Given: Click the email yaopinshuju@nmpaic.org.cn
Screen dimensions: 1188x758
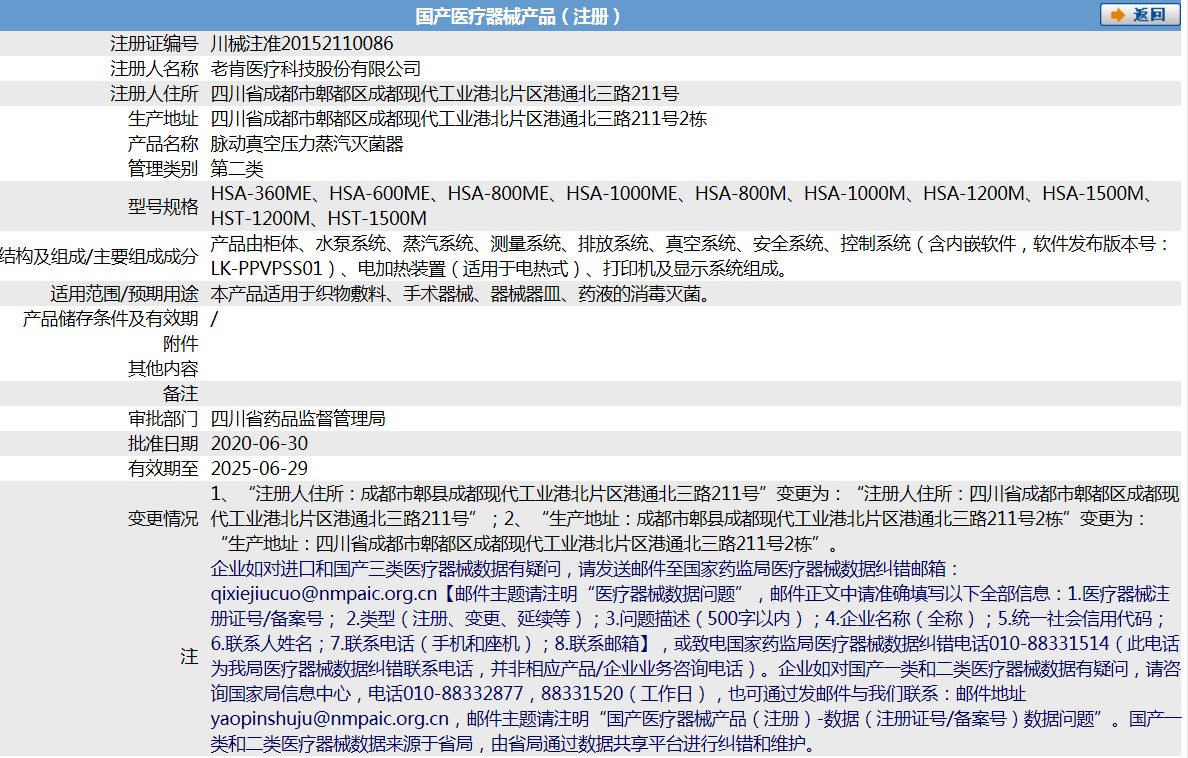Looking at the screenshot, I should pos(330,719).
